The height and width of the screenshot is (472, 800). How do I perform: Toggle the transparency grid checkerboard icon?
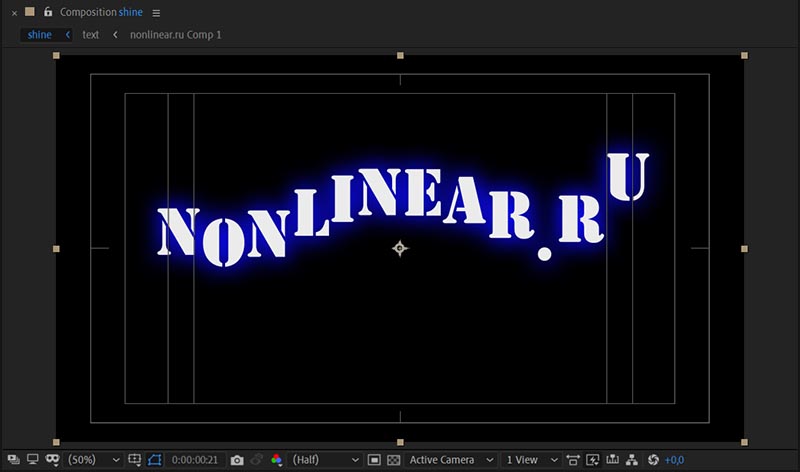[394, 460]
